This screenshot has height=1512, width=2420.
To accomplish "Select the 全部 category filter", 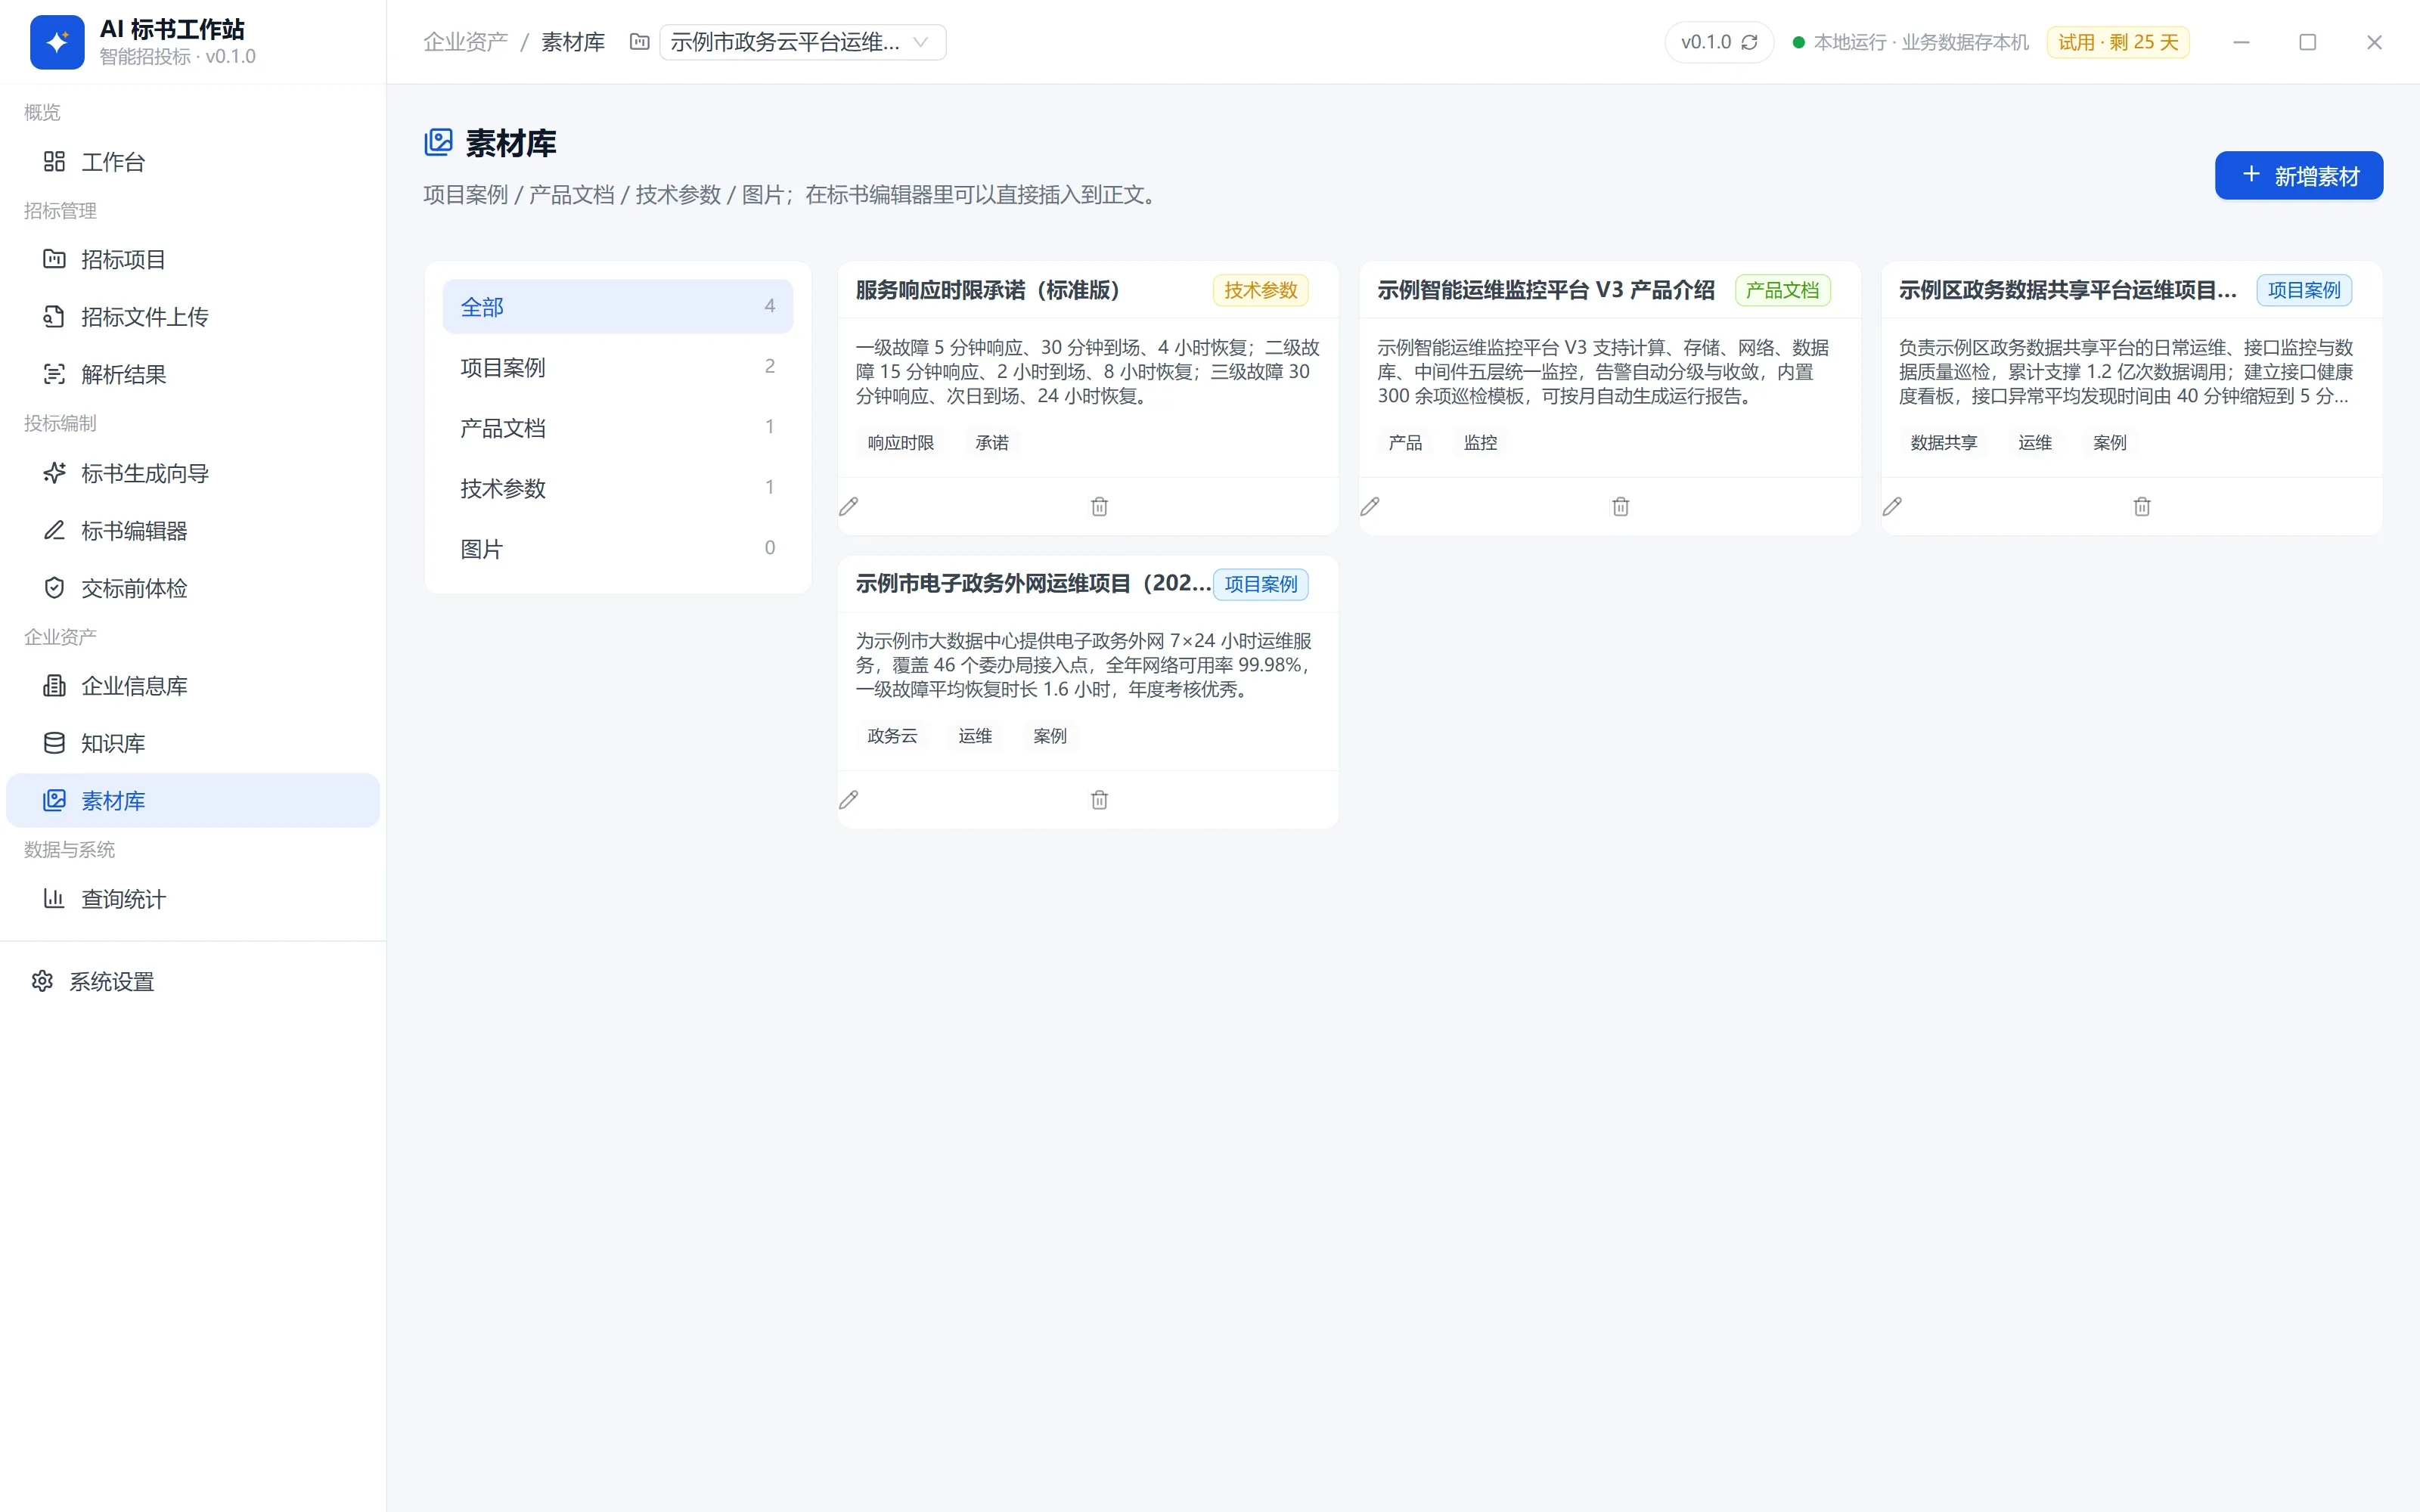I will pyautogui.click(x=617, y=307).
